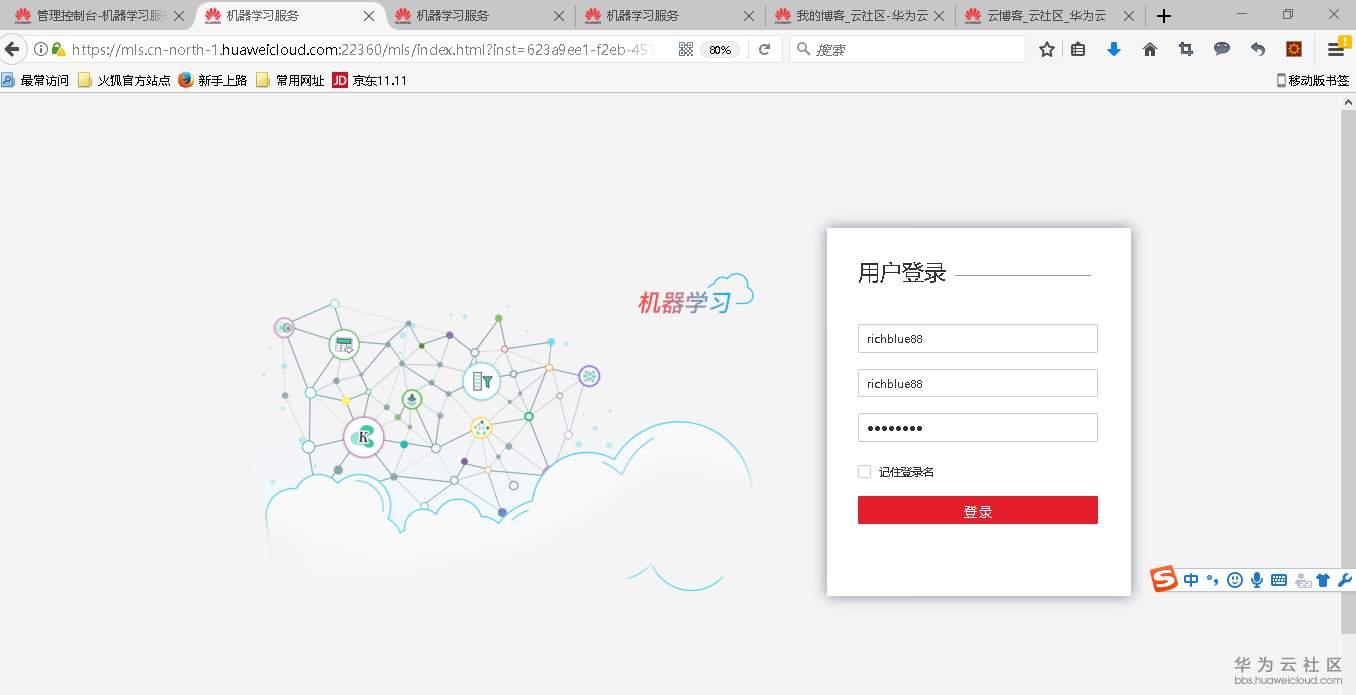Start Sogou voice input with microphone icon

point(1257,579)
